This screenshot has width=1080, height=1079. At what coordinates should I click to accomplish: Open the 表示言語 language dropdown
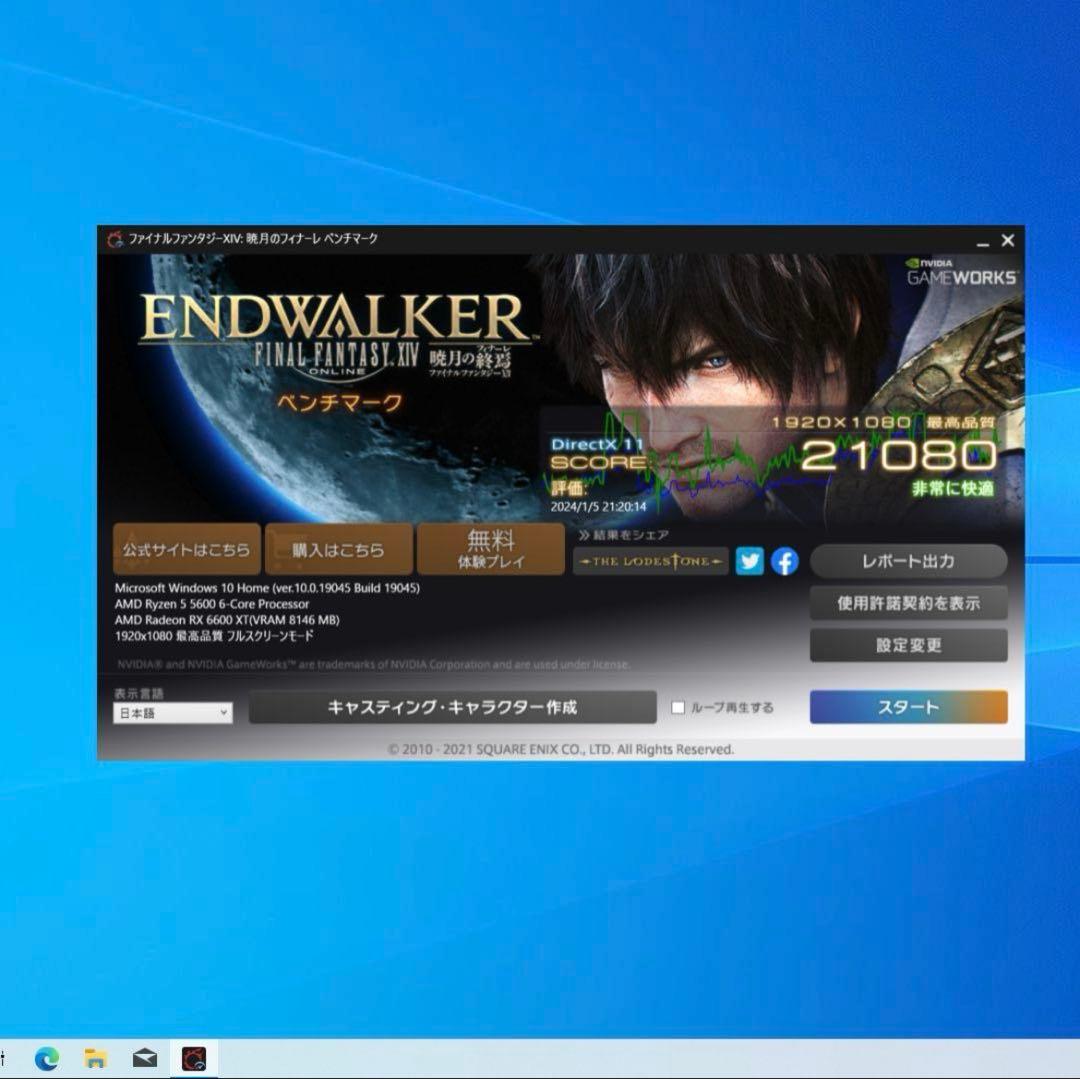(172, 712)
